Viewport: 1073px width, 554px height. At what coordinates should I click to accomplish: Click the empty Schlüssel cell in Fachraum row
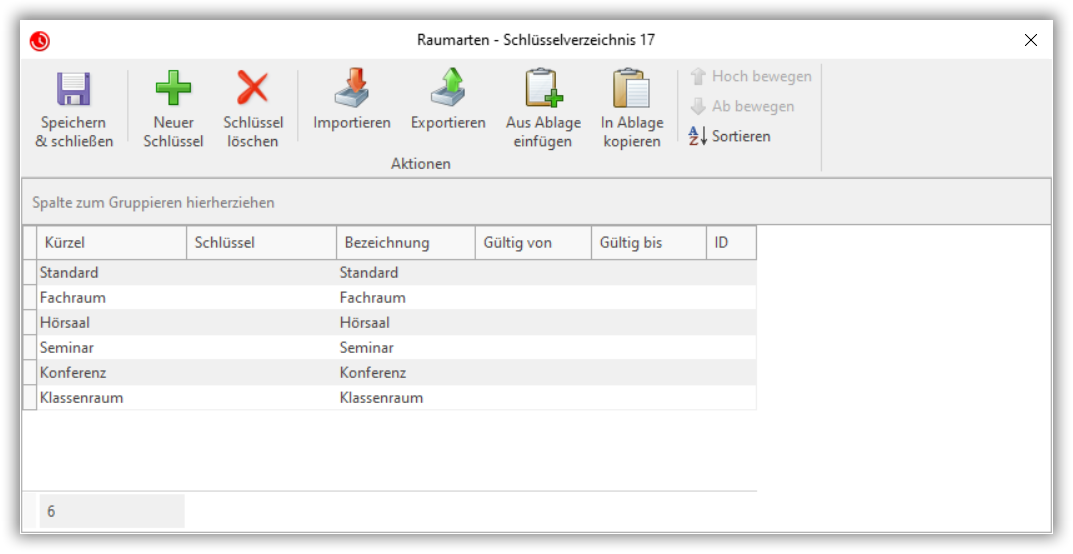click(x=261, y=298)
